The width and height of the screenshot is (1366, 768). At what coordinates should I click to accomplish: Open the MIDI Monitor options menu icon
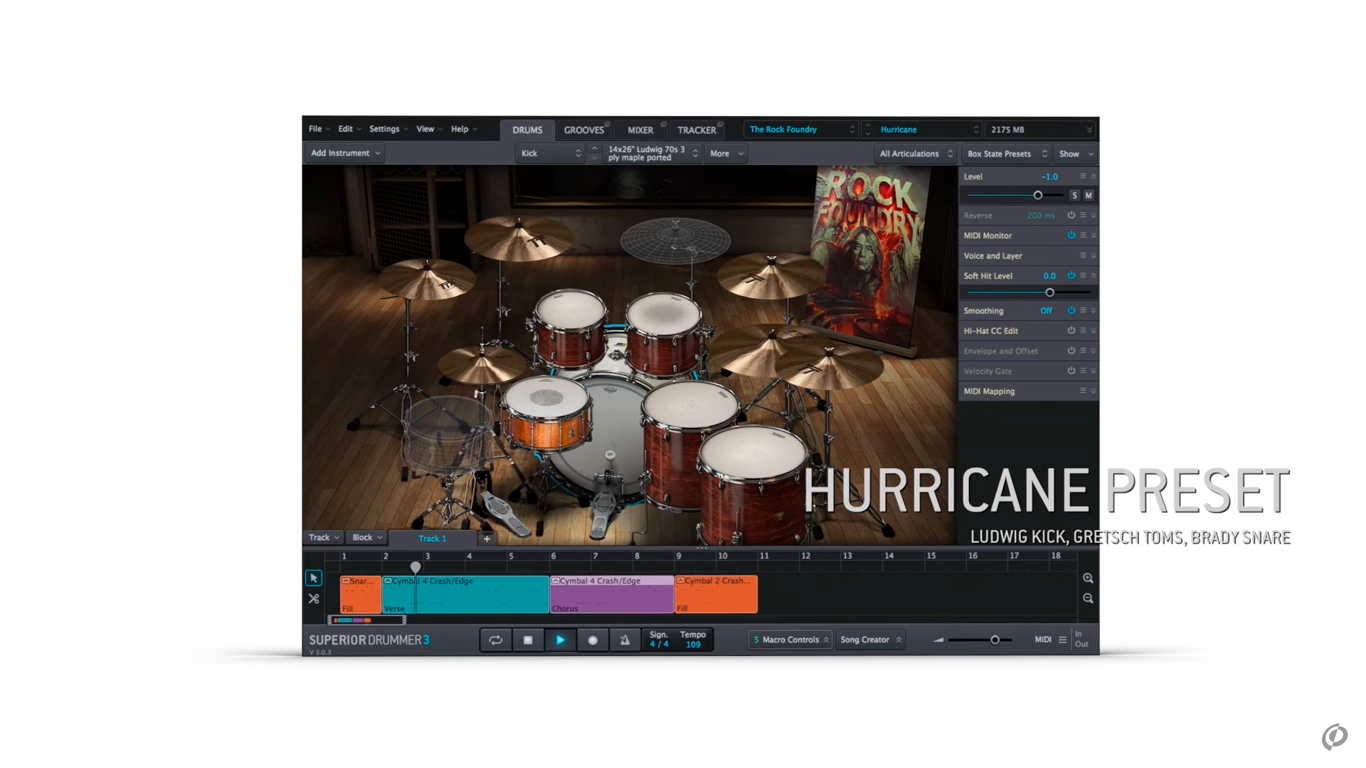click(x=1082, y=236)
